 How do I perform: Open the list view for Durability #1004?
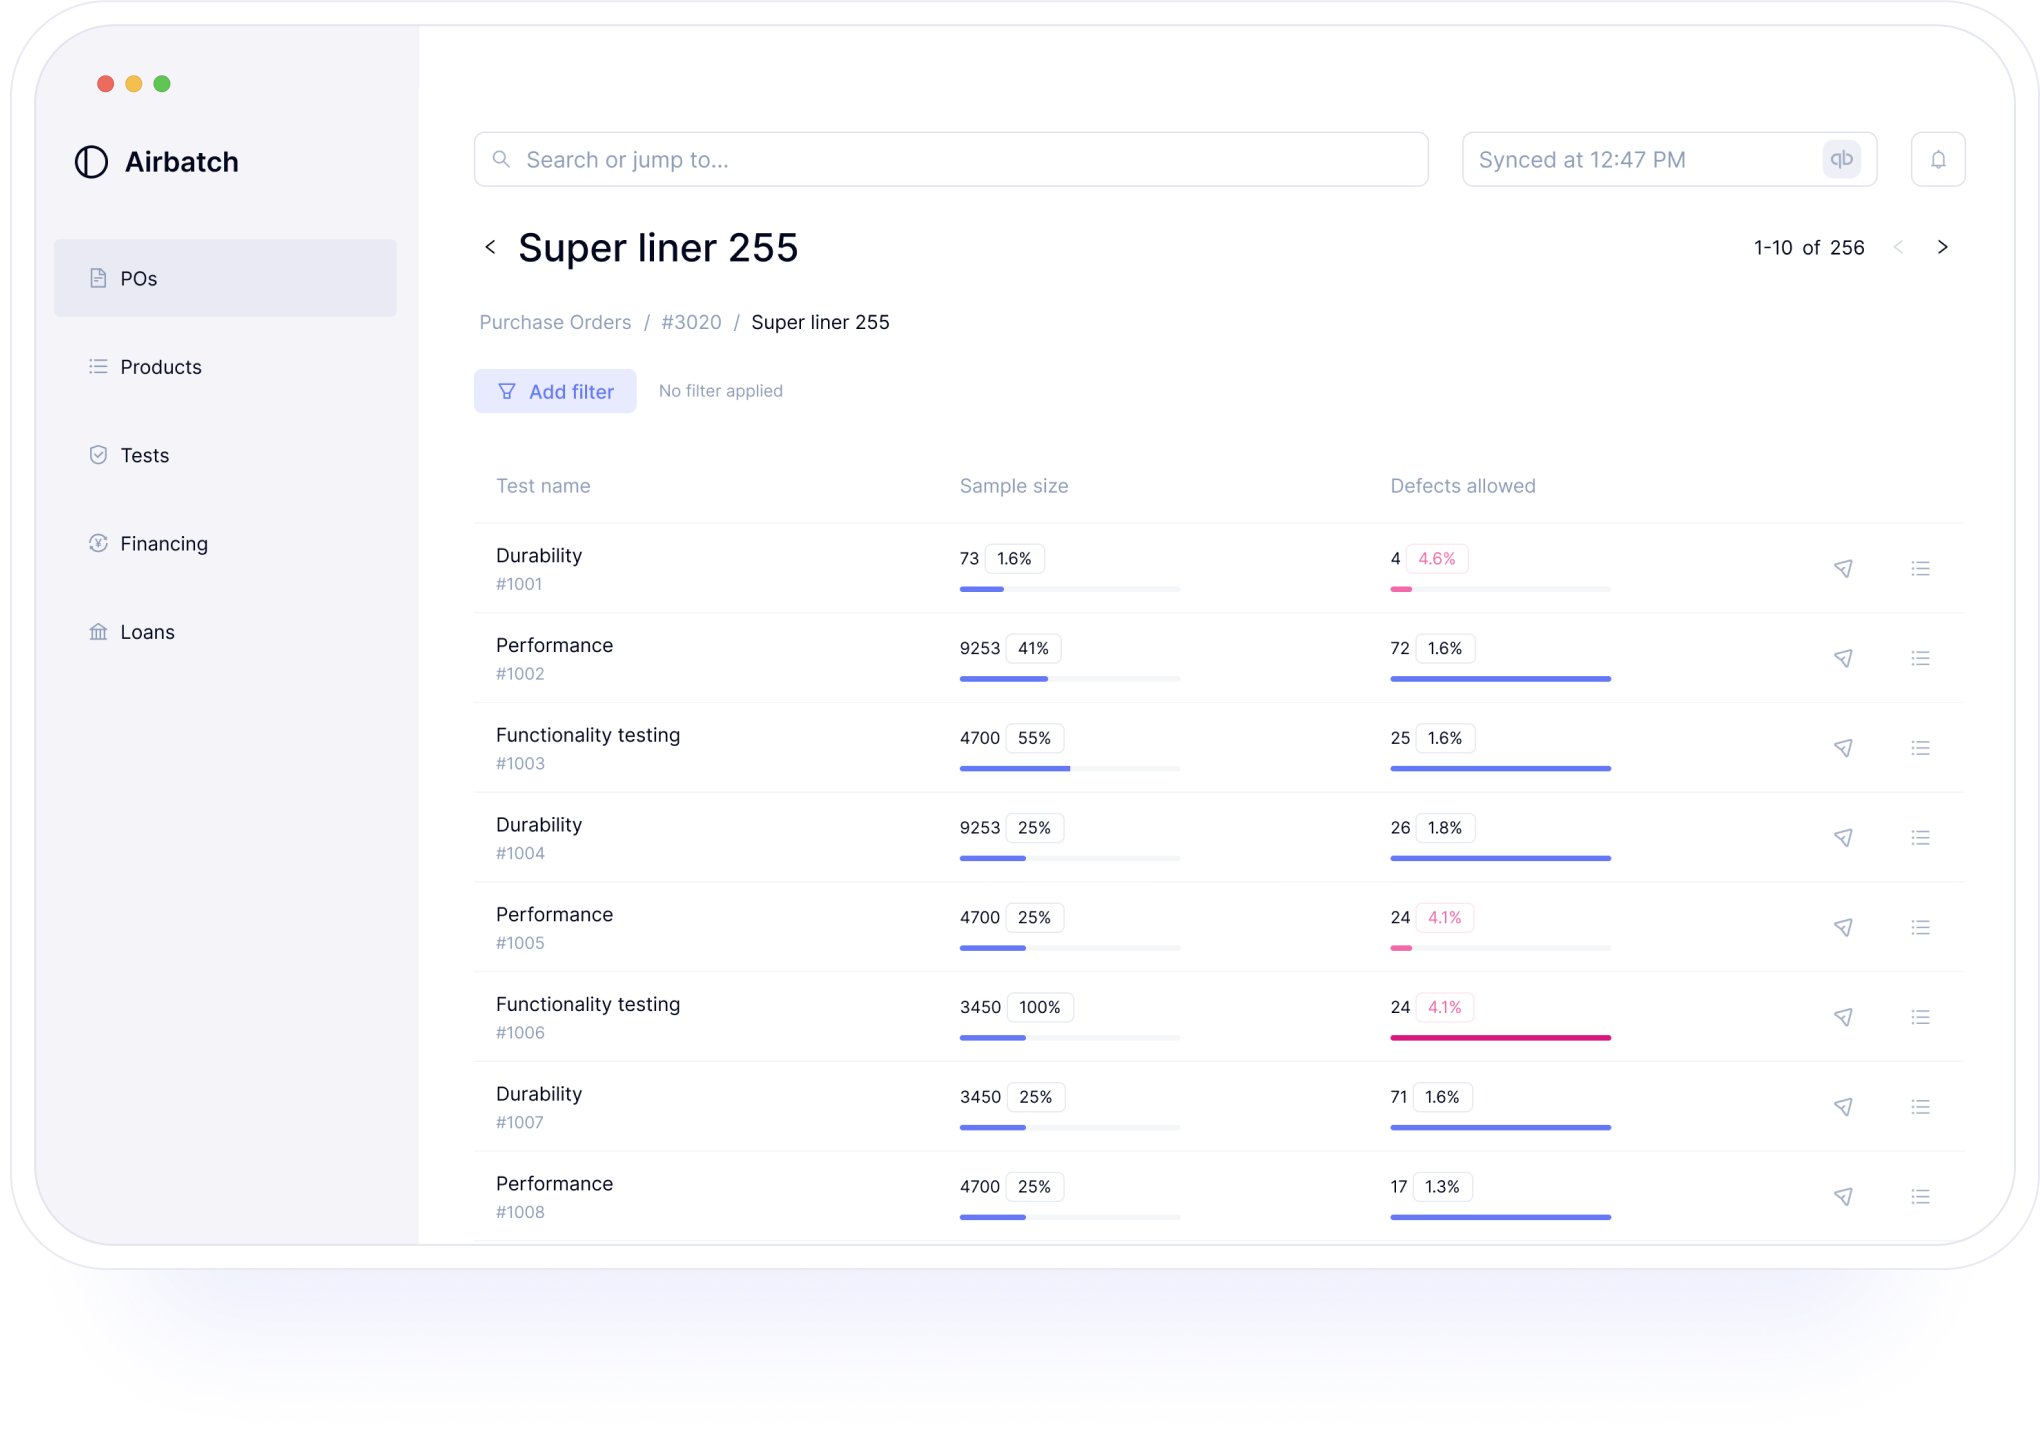(x=1920, y=837)
